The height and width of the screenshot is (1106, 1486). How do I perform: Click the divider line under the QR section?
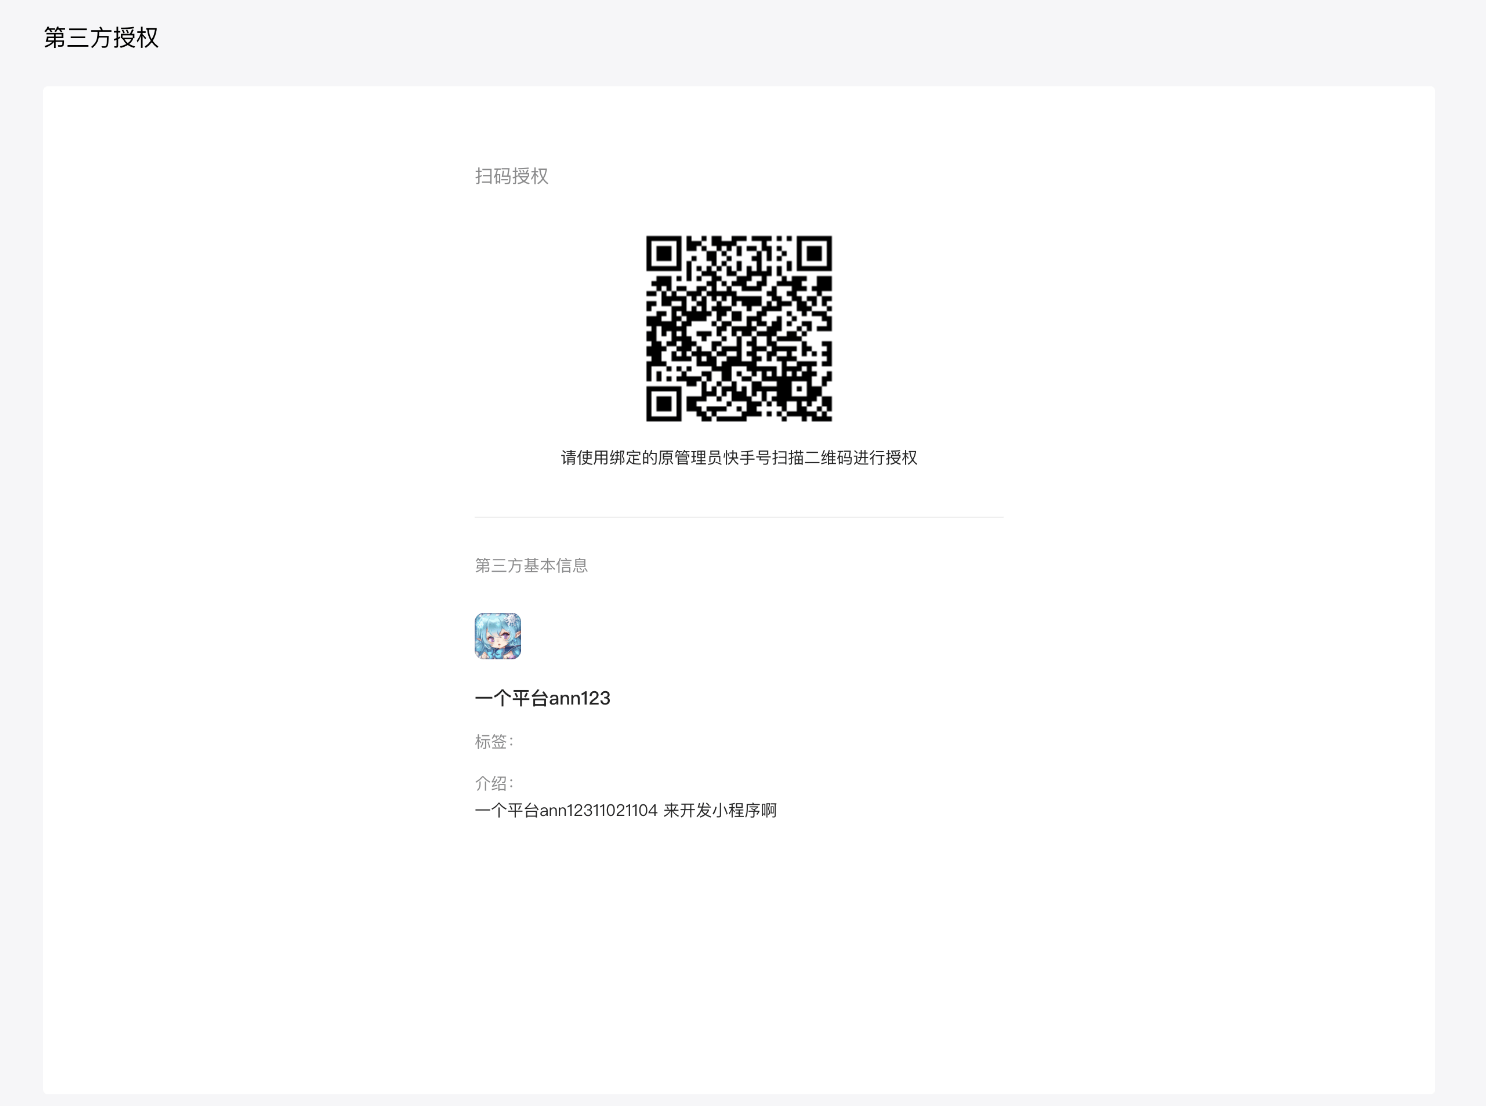[739, 517]
